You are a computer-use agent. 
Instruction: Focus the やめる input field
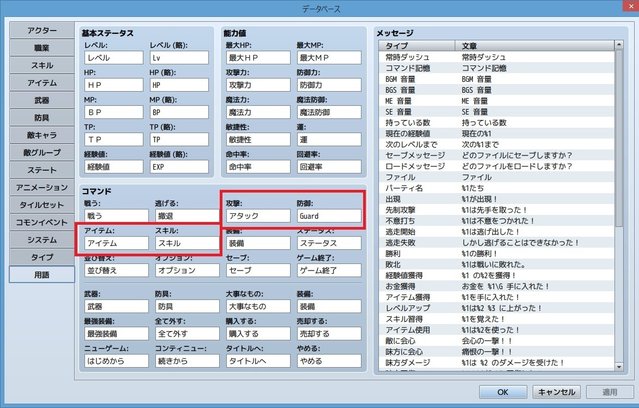pyautogui.click(x=329, y=361)
